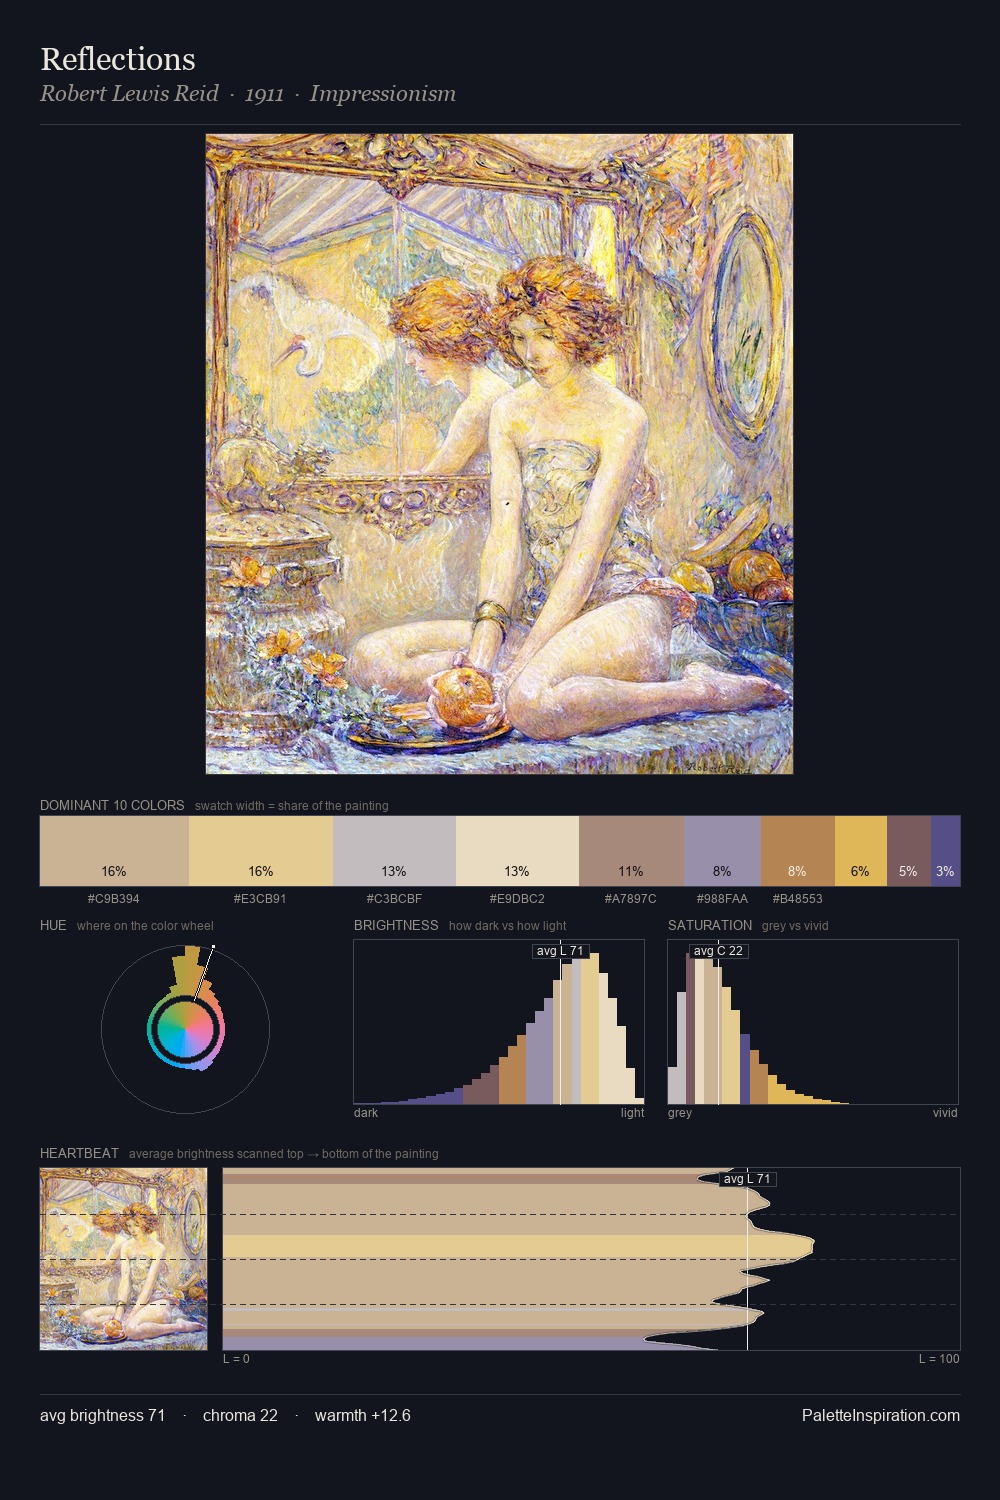The width and height of the screenshot is (1000, 1500).
Task: Click the 'SATURATION' section heading
Action: point(710,925)
